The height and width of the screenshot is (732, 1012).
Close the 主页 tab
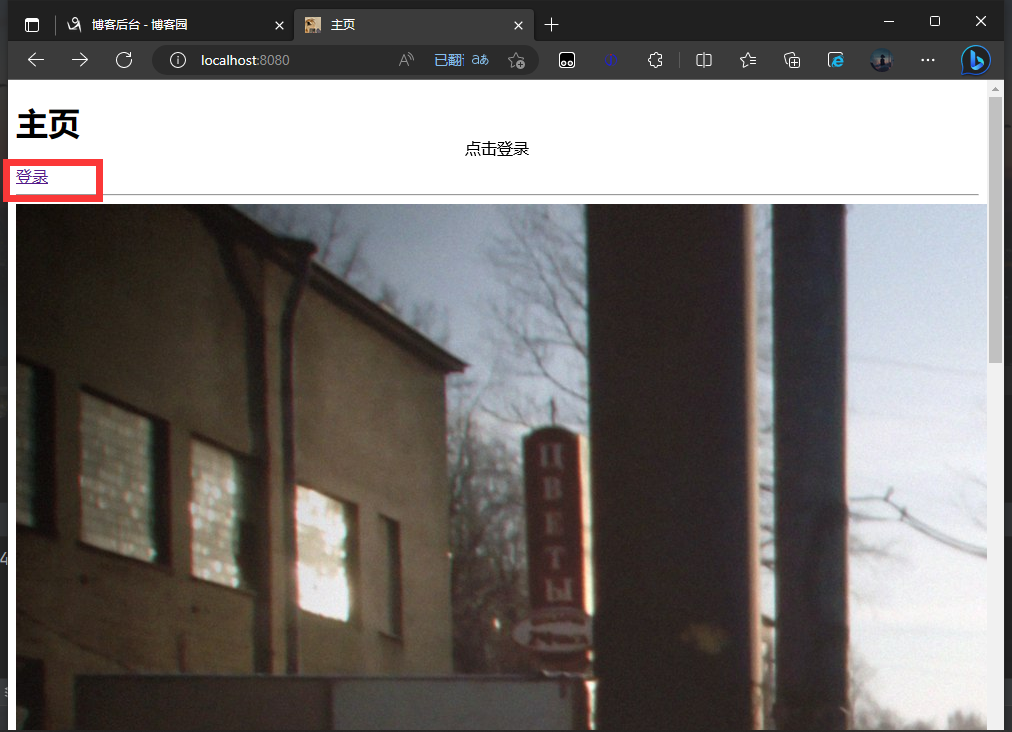tap(518, 25)
